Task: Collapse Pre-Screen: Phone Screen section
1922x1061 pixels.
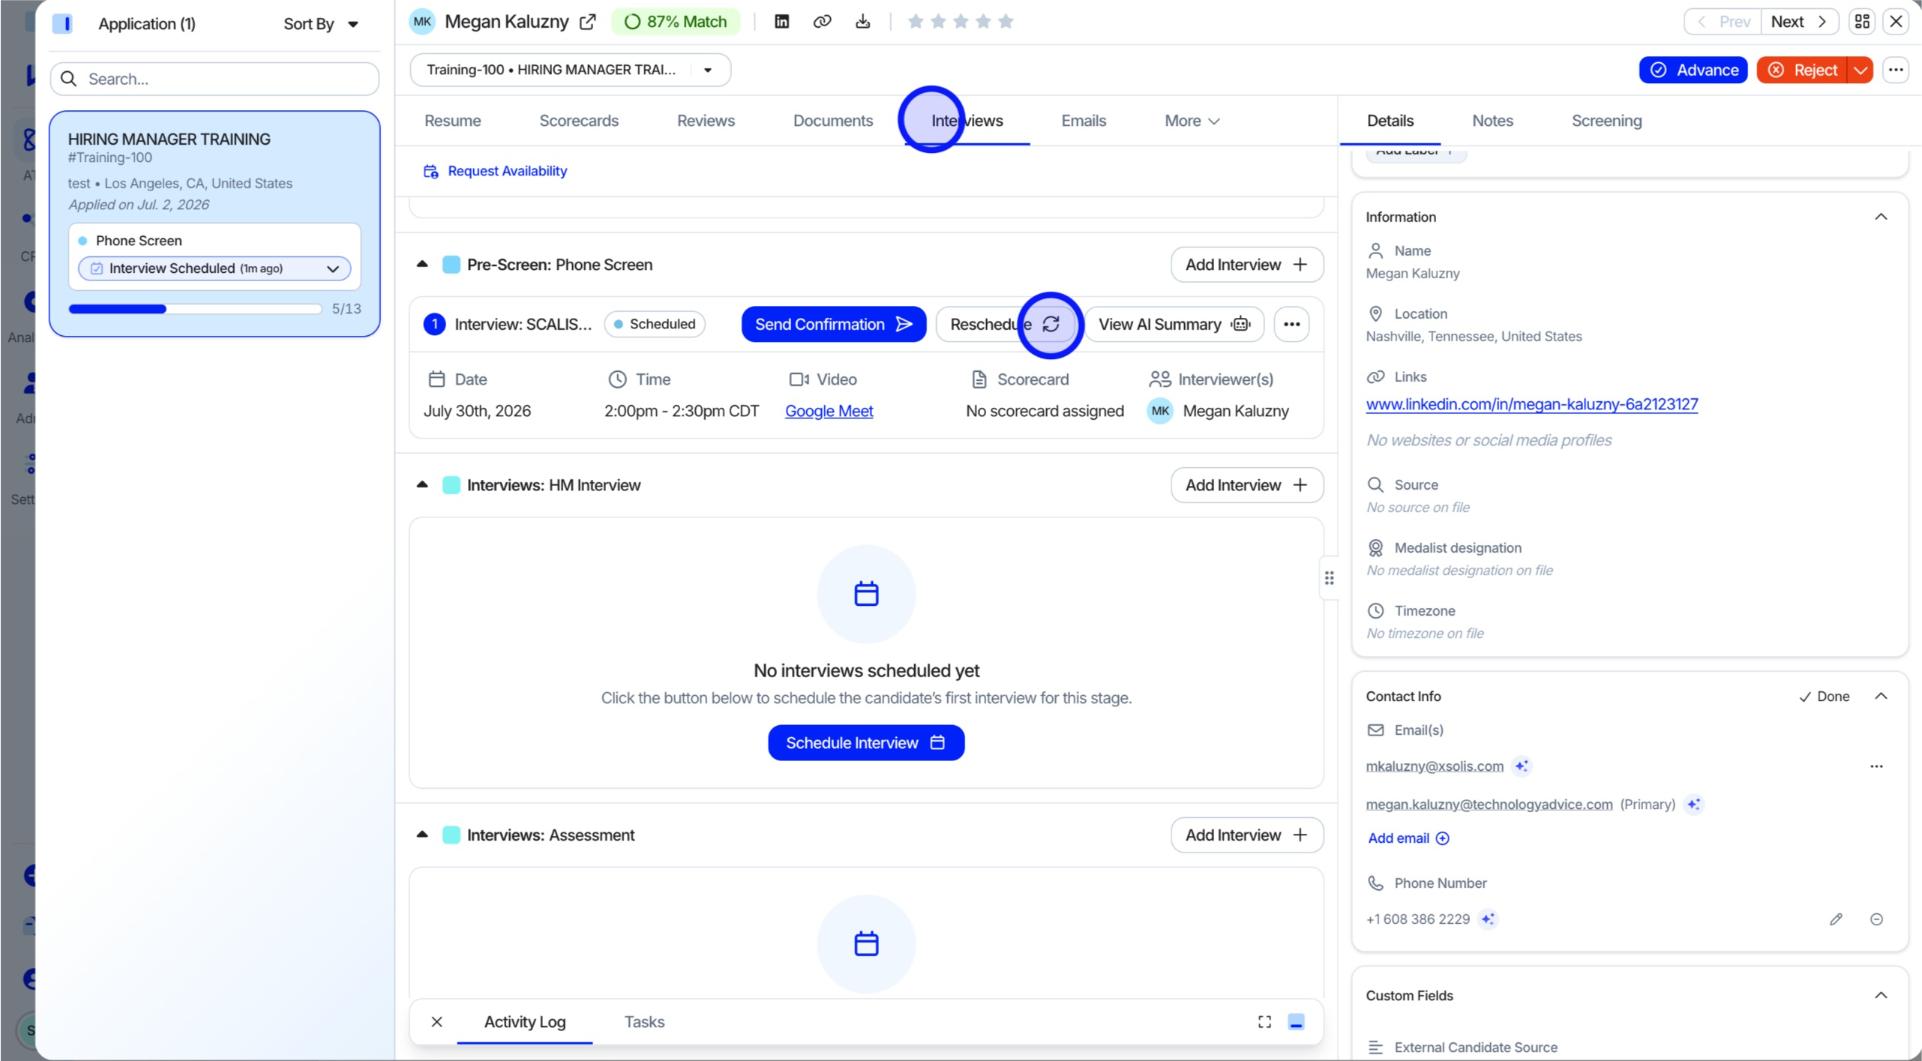Action: tap(422, 265)
